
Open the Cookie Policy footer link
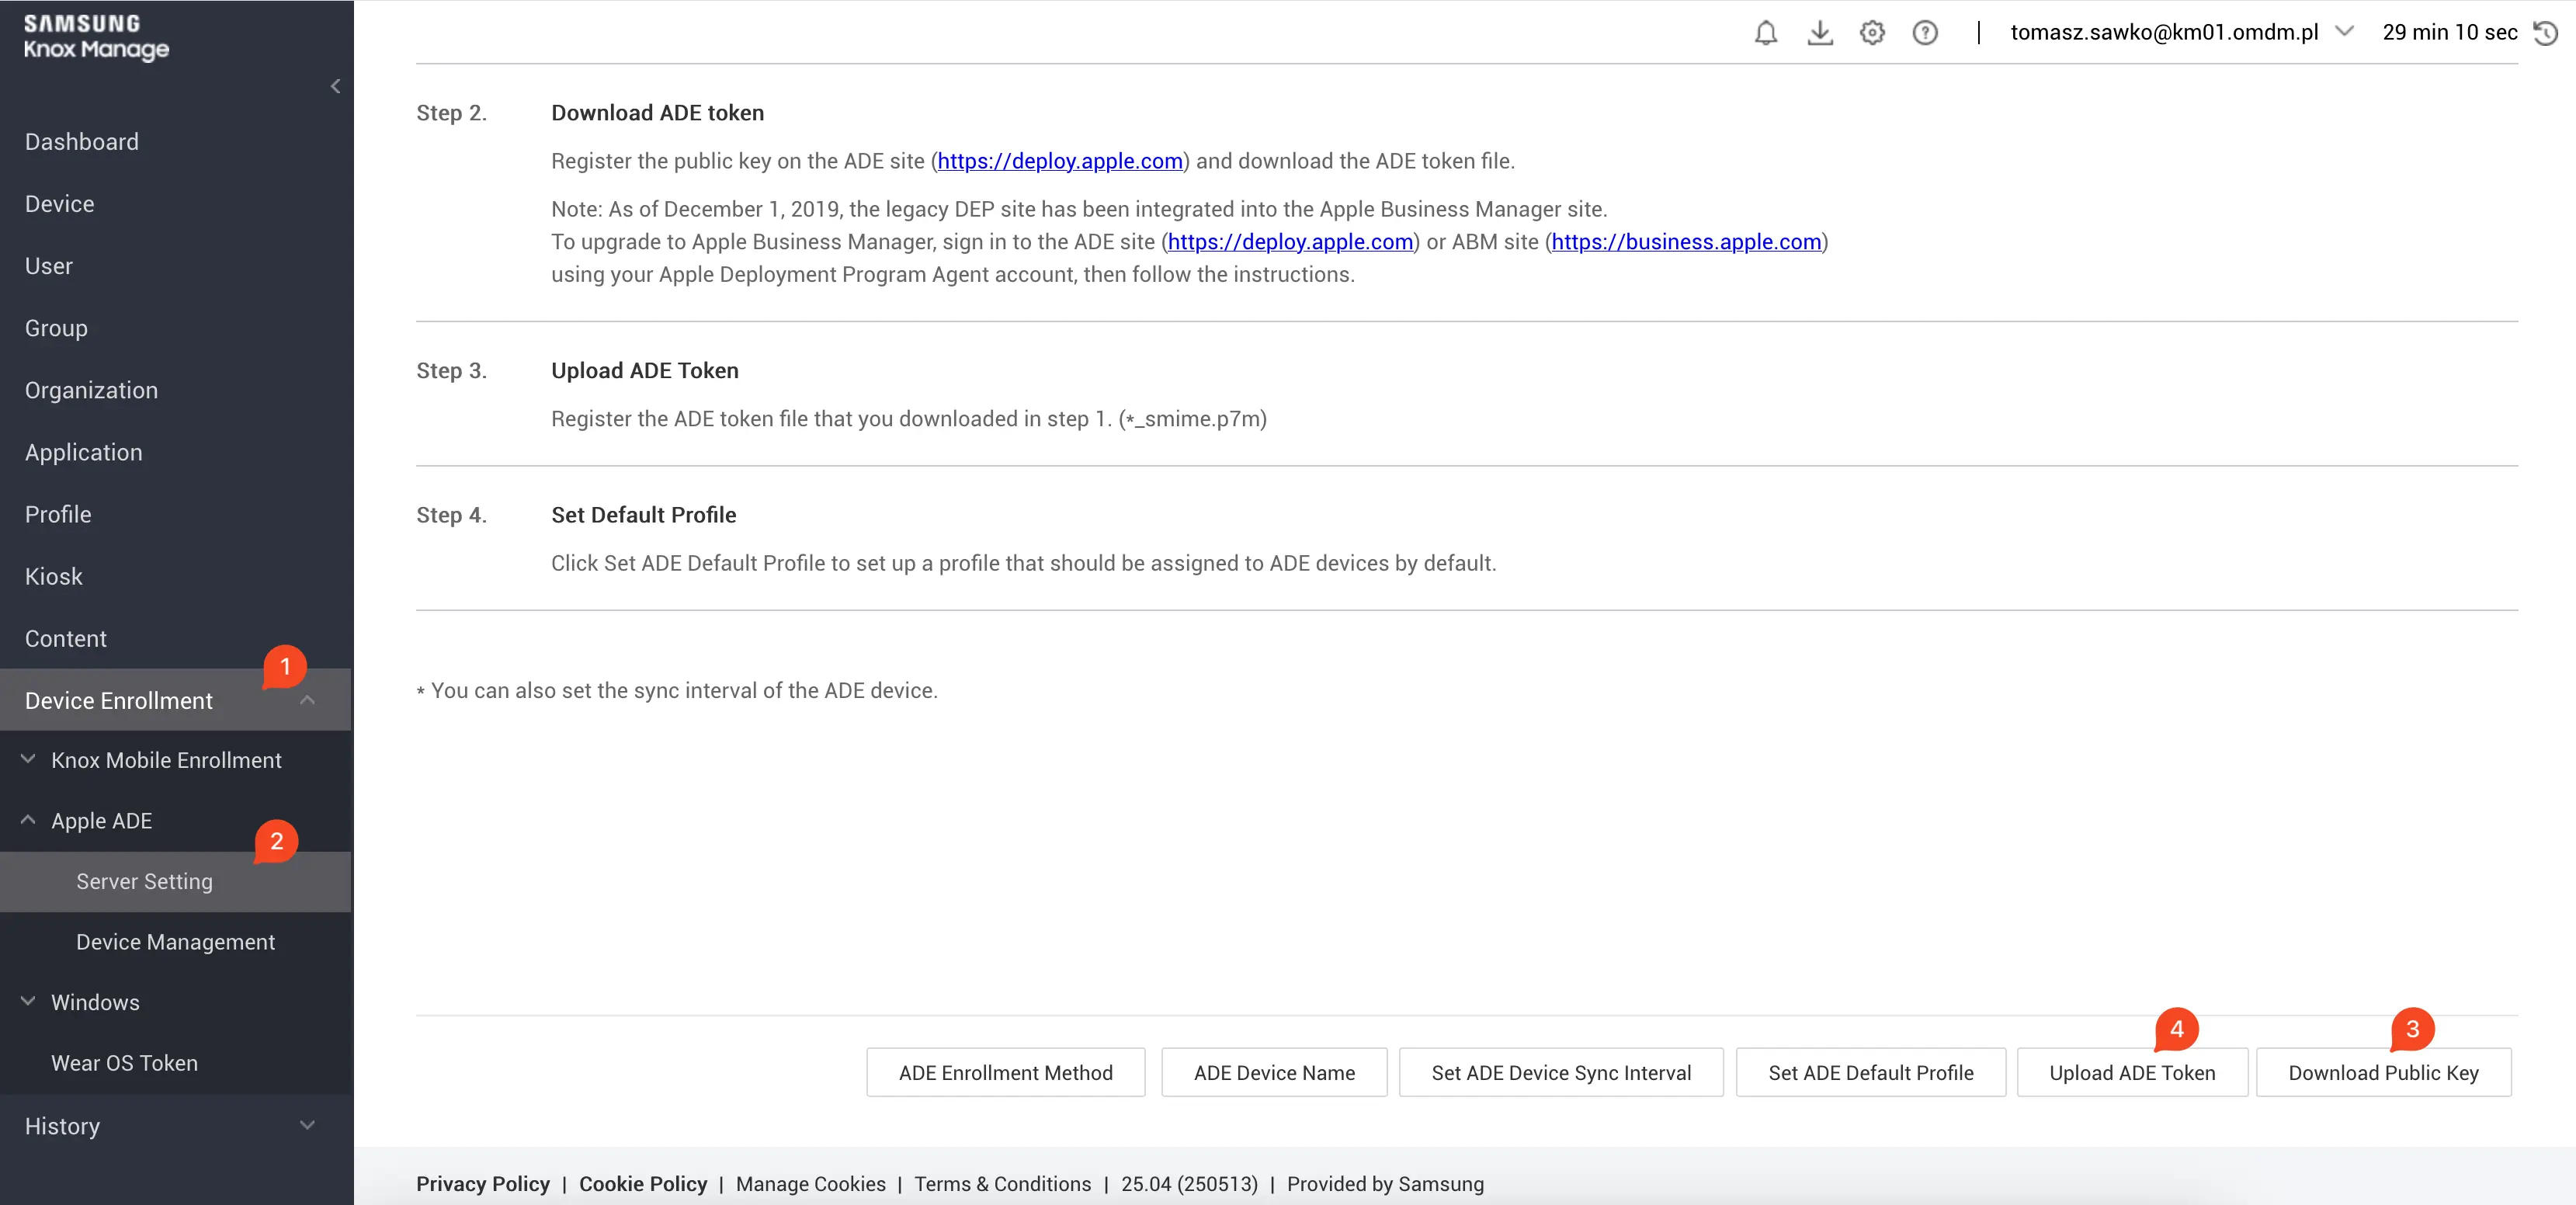[643, 1184]
